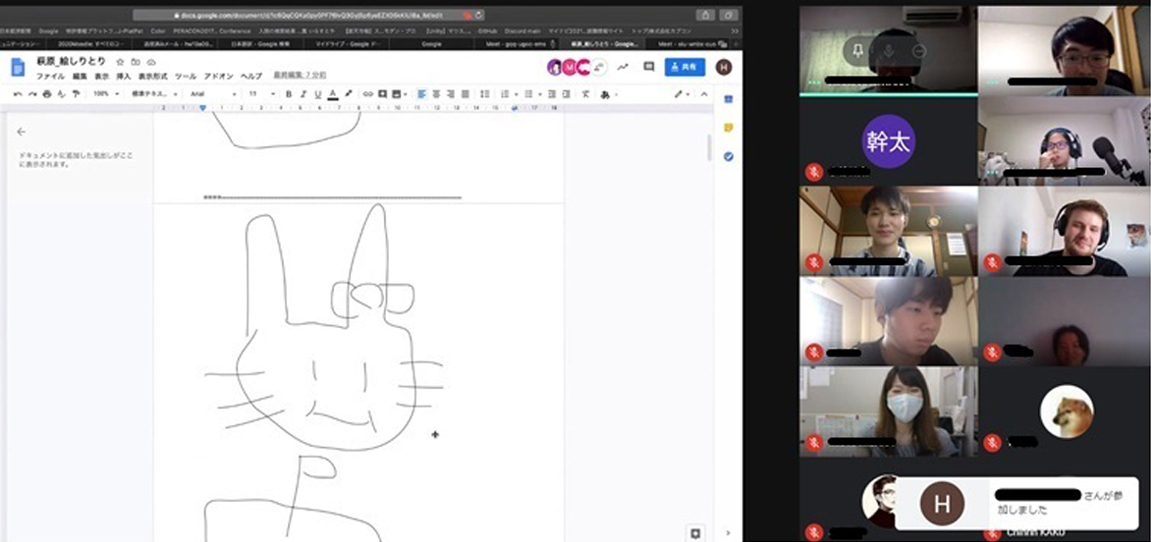1151x542 pixels.
Task: Open the font size 11 dropdown
Action: (x=262, y=94)
